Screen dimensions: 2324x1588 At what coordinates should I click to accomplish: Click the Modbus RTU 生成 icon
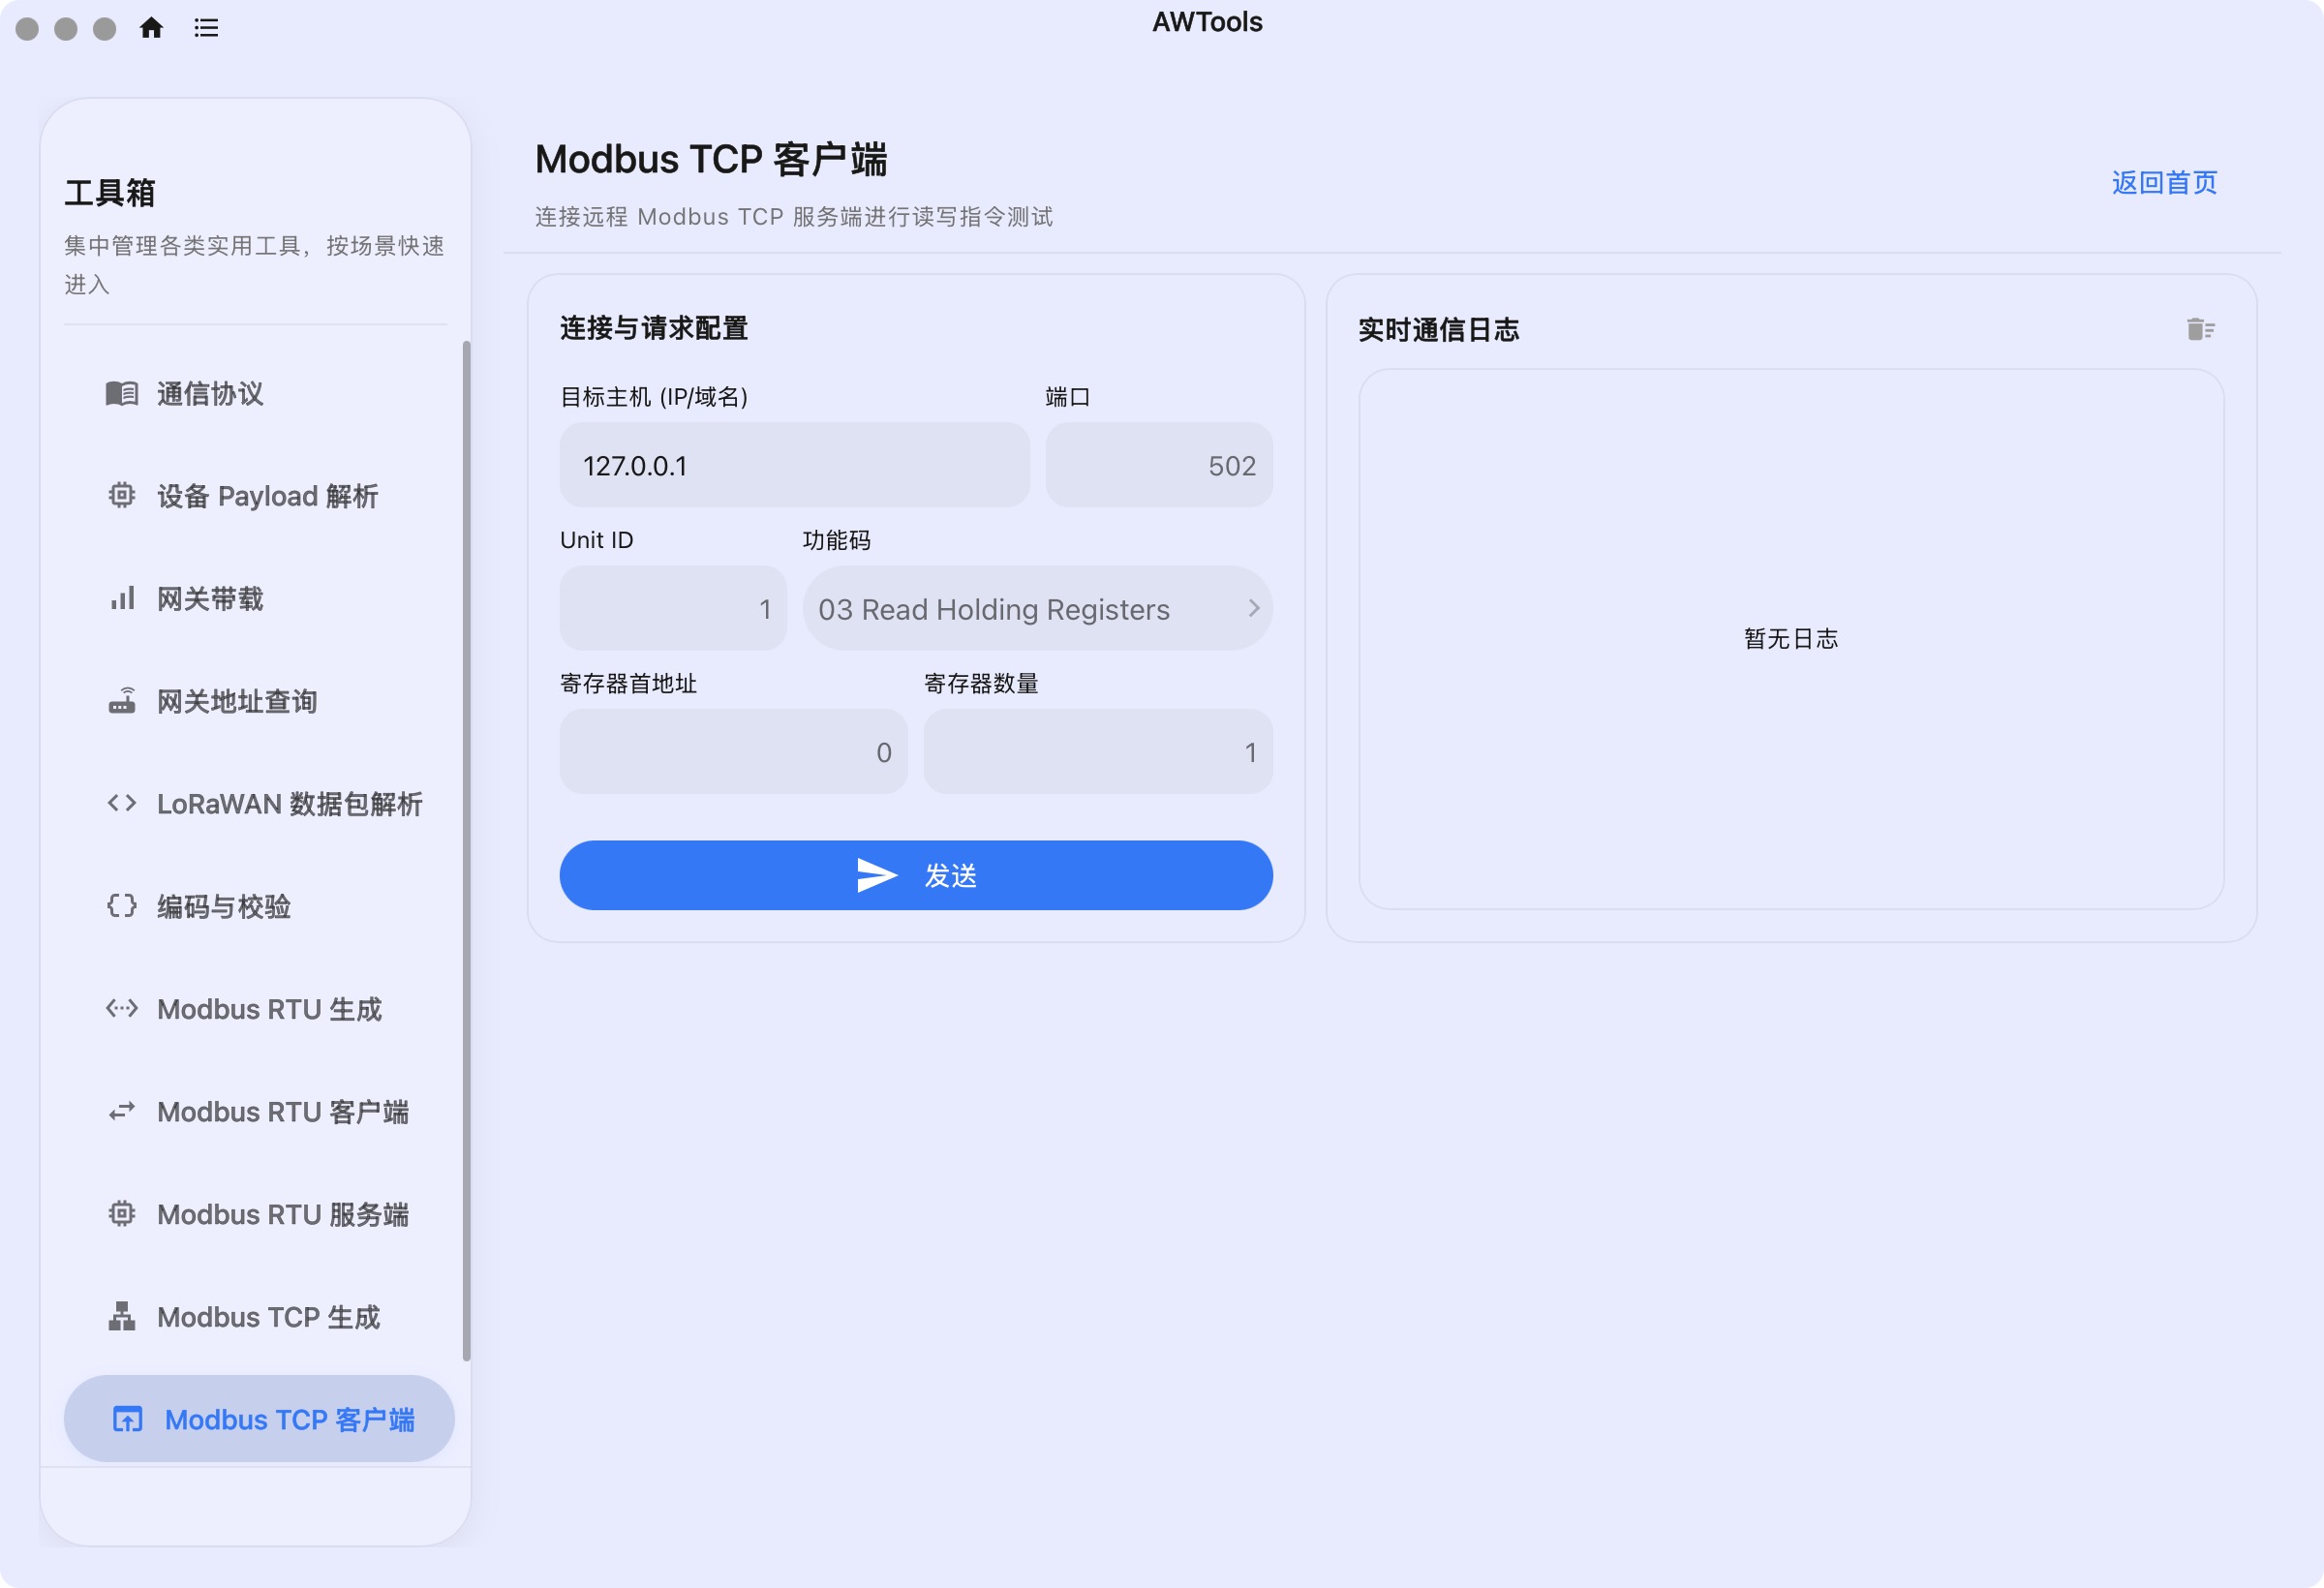[x=122, y=1009]
